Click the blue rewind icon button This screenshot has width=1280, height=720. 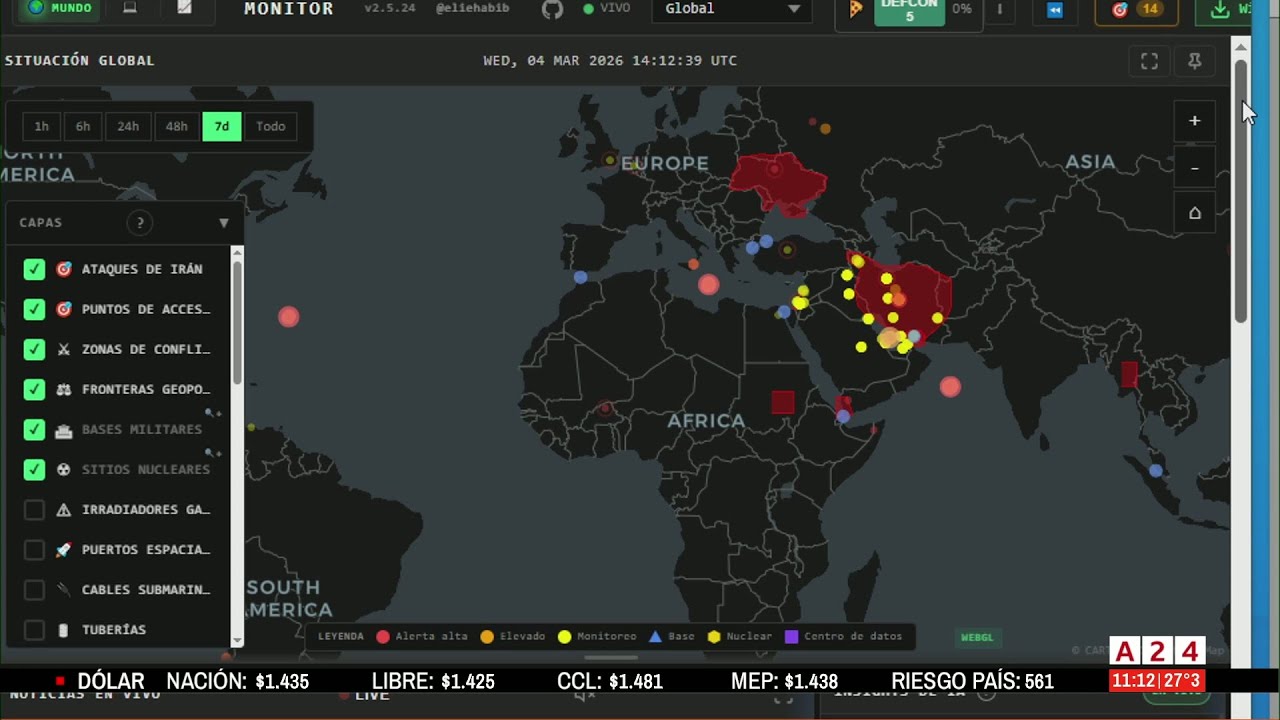[x=1055, y=10]
